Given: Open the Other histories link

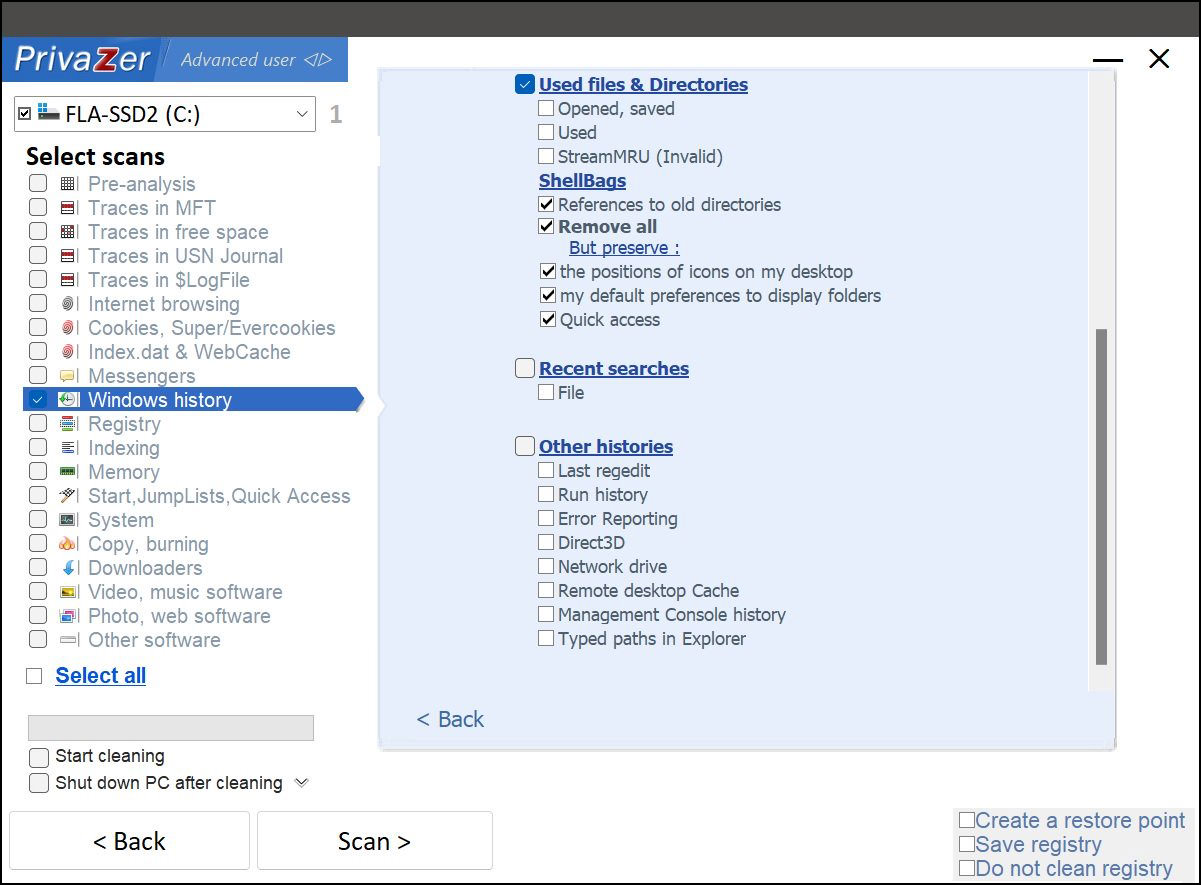Looking at the screenshot, I should tap(606, 447).
